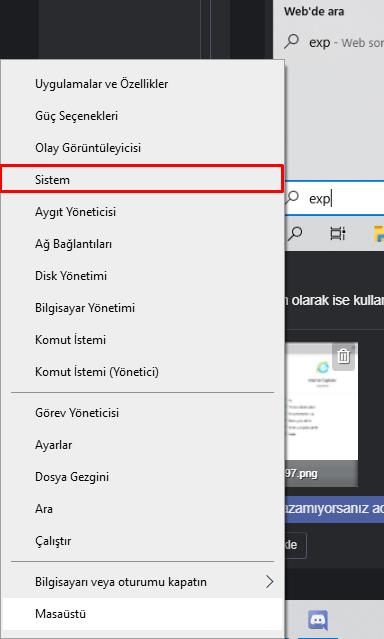Screen dimensions: 384x639
Task: Open Ayarlar from the menu
Action: [x=142, y=445]
